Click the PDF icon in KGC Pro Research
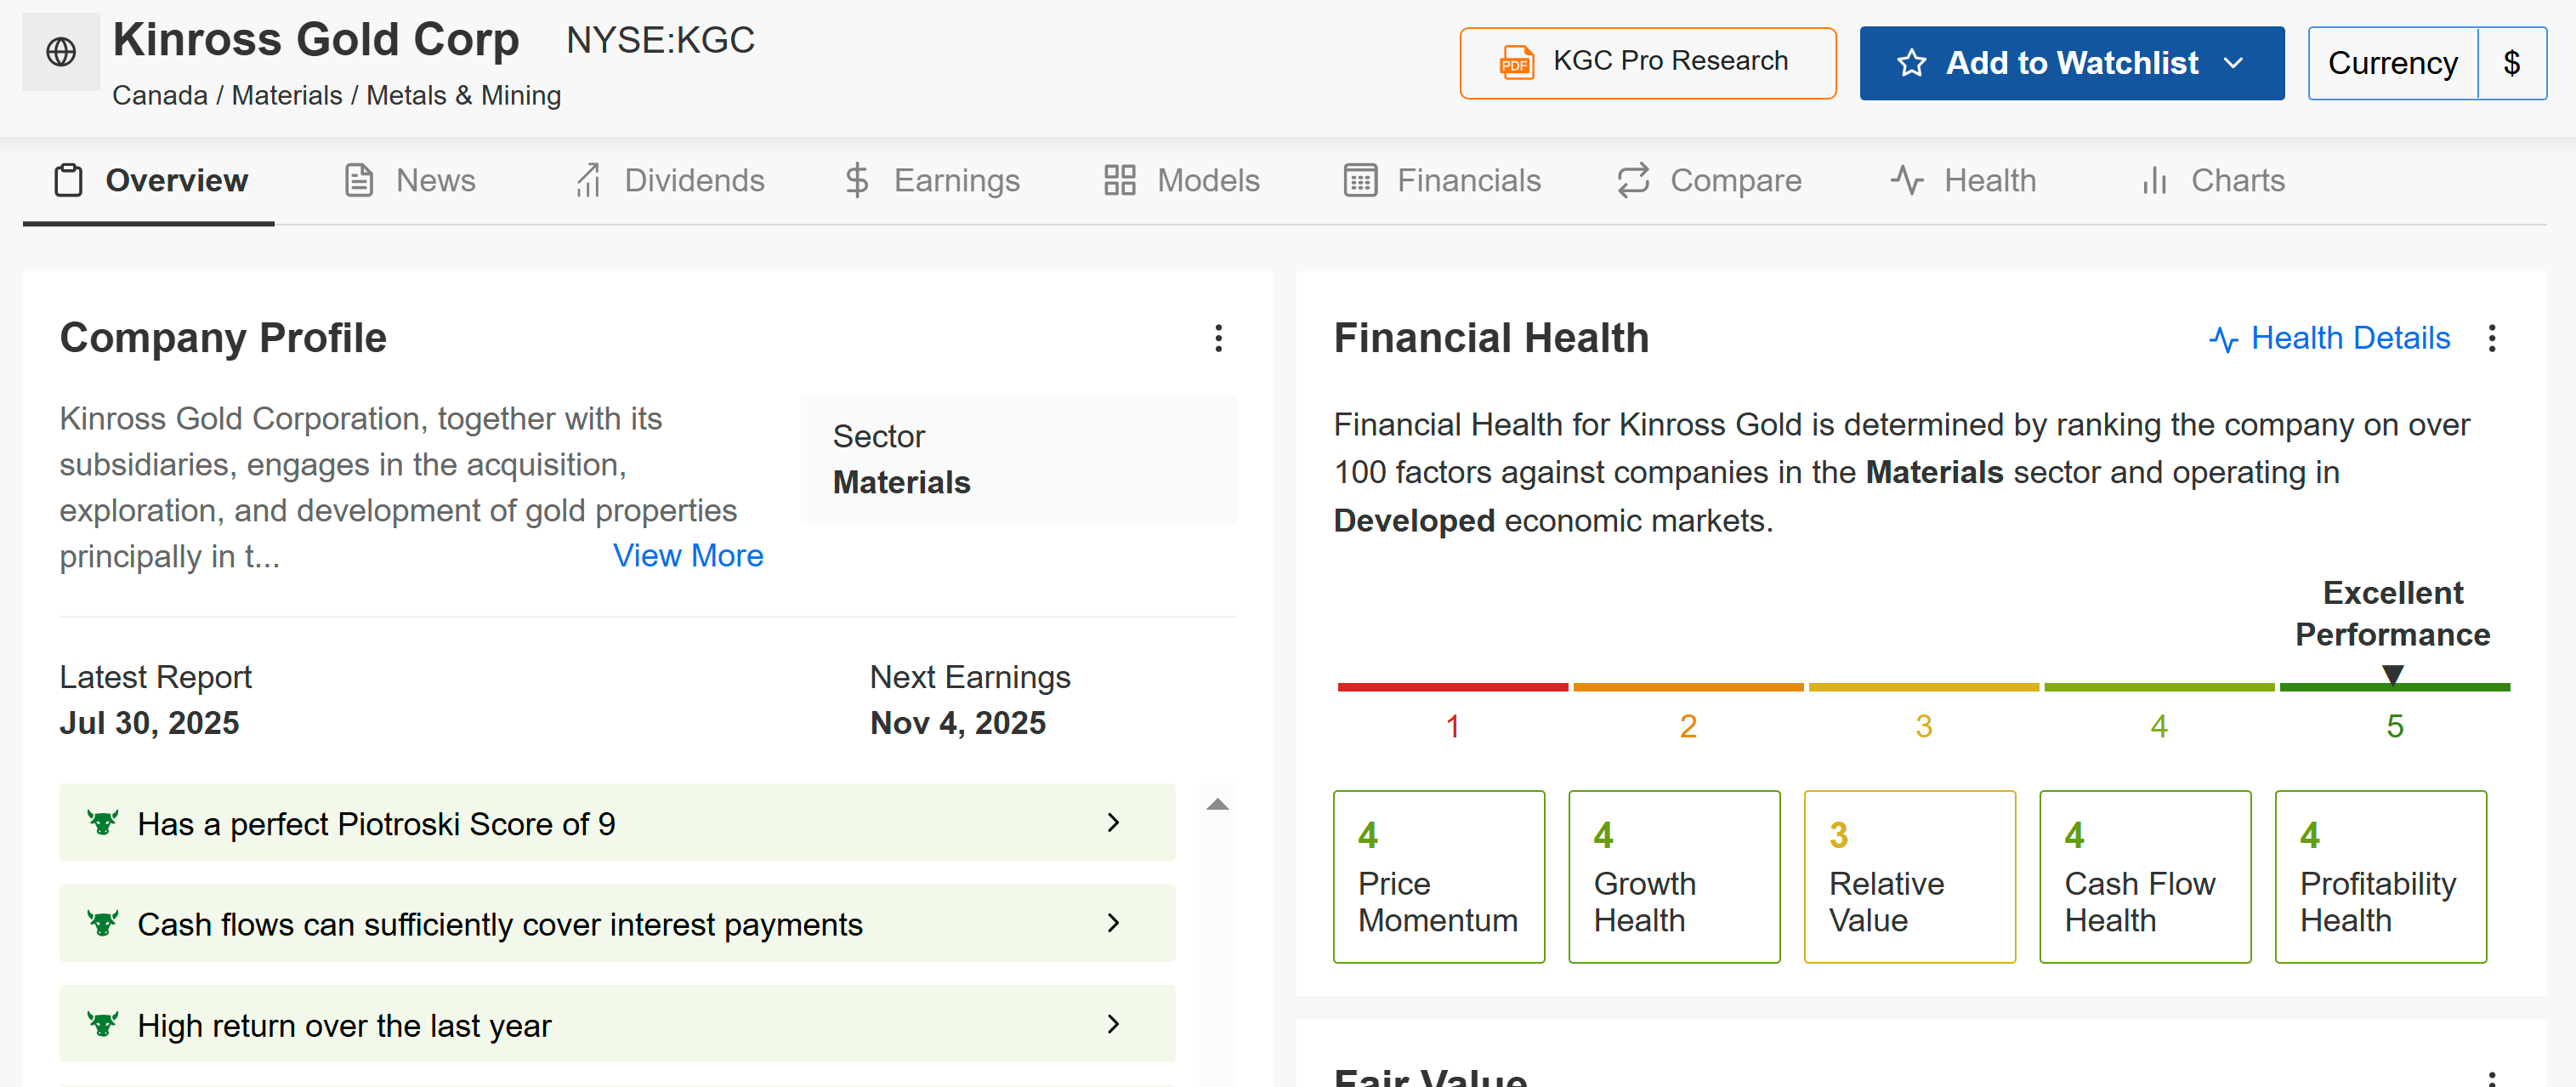 click(x=1516, y=62)
